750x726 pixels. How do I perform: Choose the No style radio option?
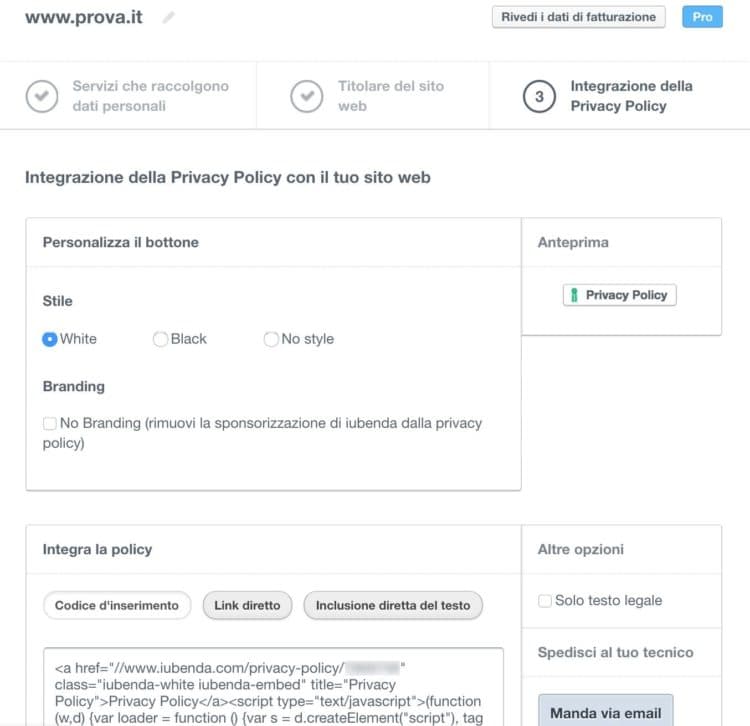coord(271,339)
